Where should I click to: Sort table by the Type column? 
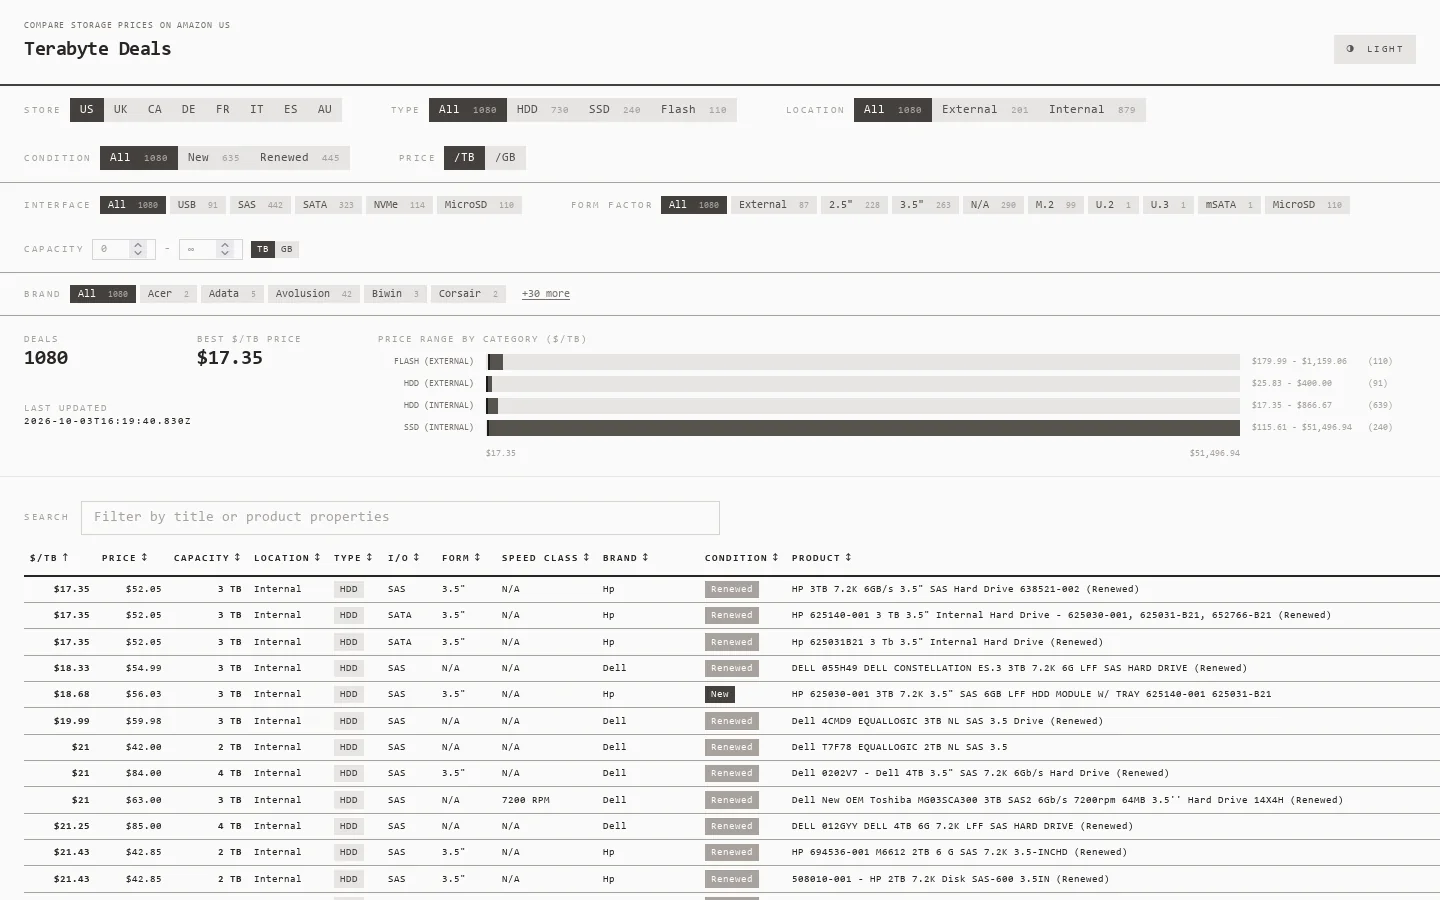pyautogui.click(x=353, y=558)
